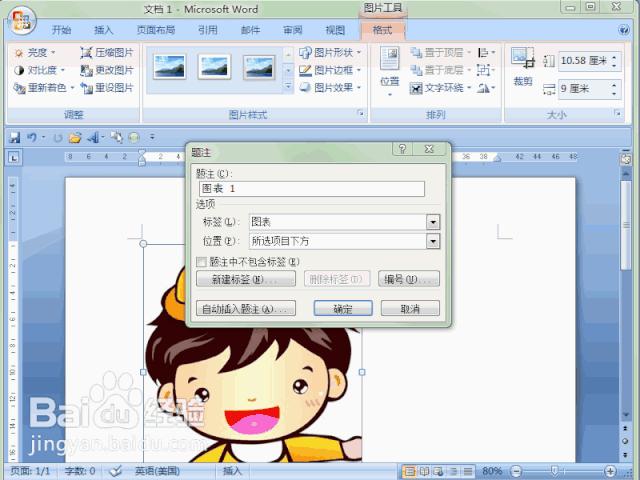
Task: Open the 页面布局 (Page Layout) tab
Action: [154, 30]
